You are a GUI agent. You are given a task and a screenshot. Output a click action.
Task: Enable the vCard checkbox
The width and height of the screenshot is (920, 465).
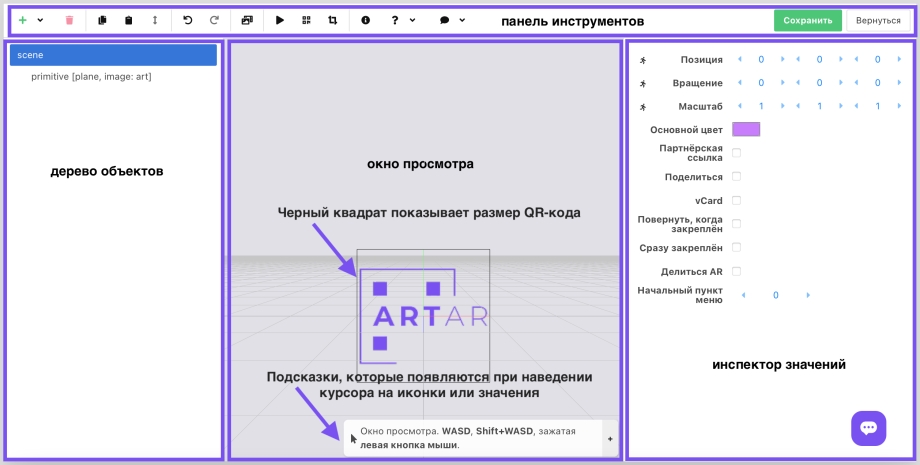[737, 200]
